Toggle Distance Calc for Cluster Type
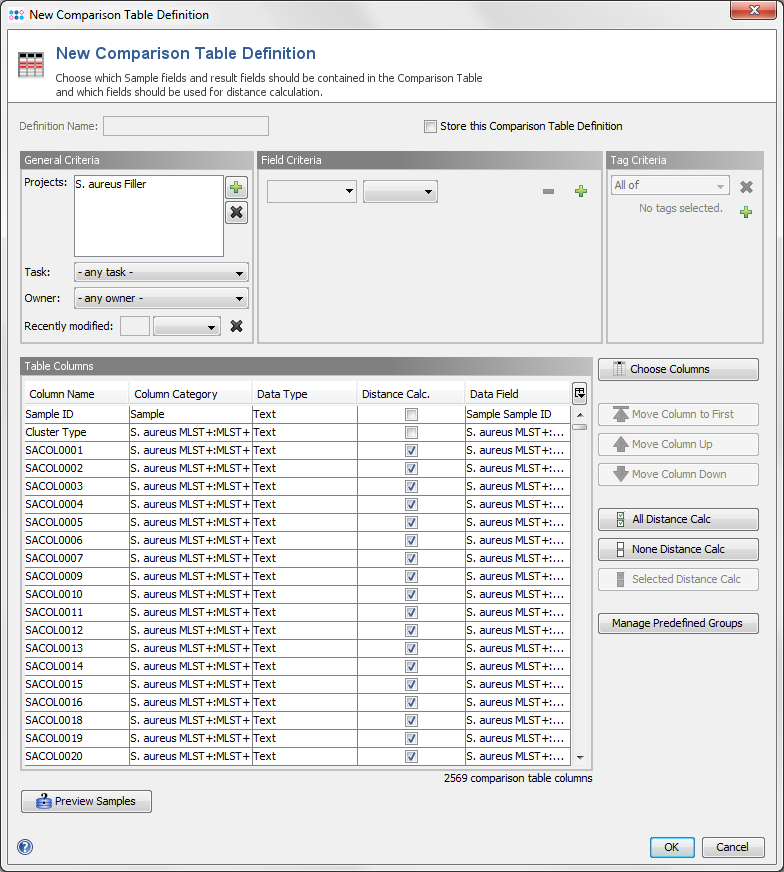 tap(411, 432)
